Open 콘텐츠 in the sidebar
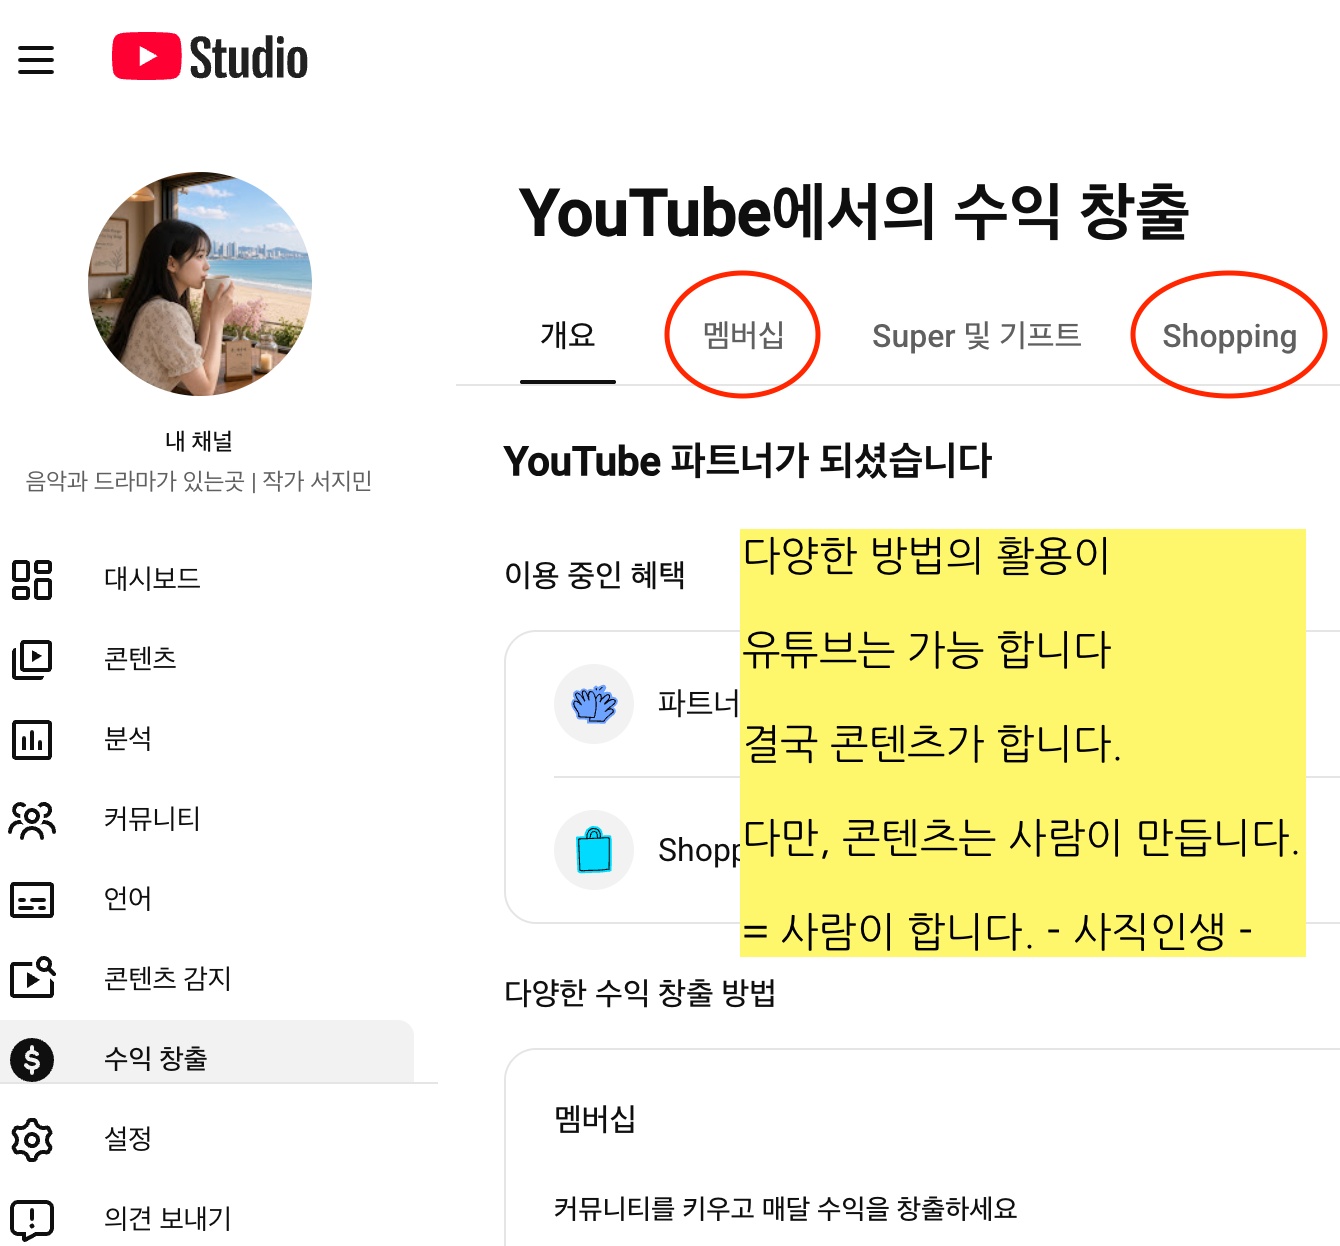The width and height of the screenshot is (1340, 1246). tap(140, 658)
